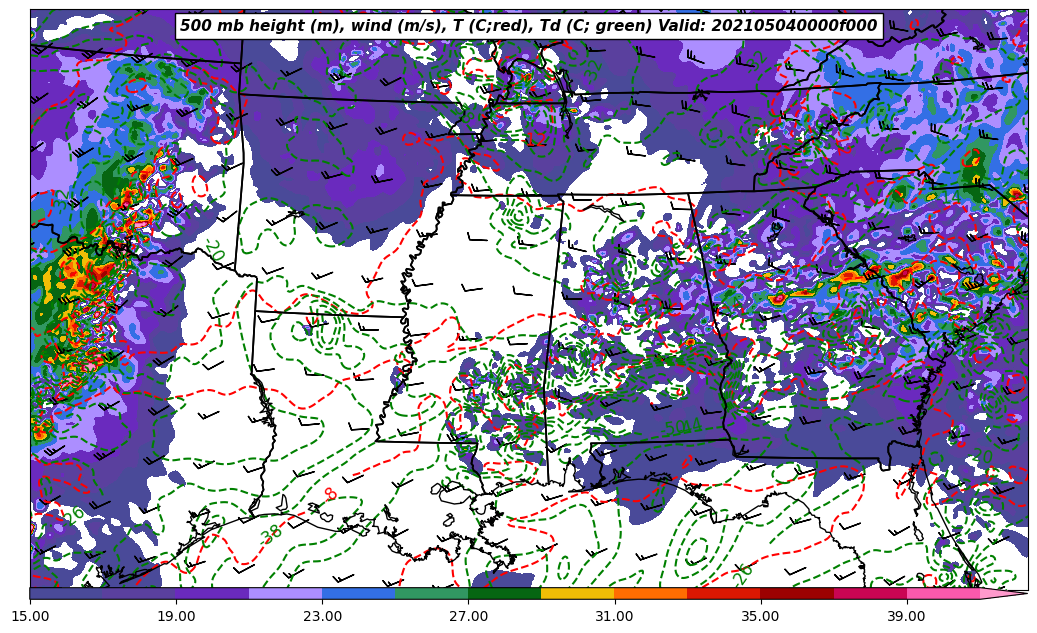Image resolution: width=1037 pixels, height=633 pixels.
Task: Click the blue colorbar segment
Action: (358, 594)
